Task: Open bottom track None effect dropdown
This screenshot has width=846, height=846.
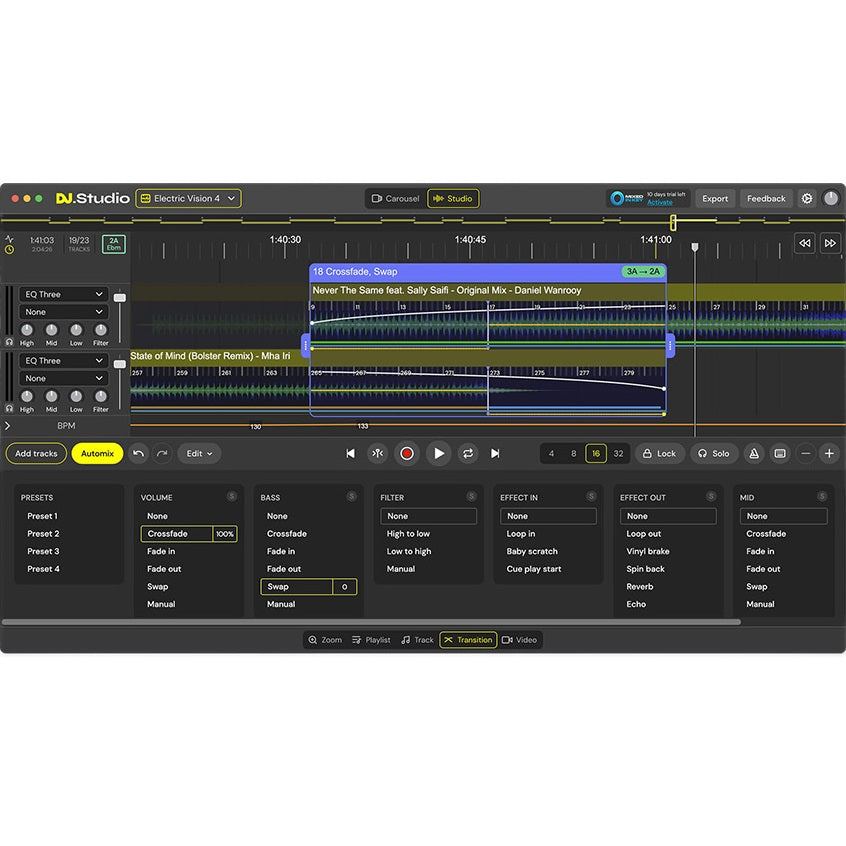Action: 64,378
